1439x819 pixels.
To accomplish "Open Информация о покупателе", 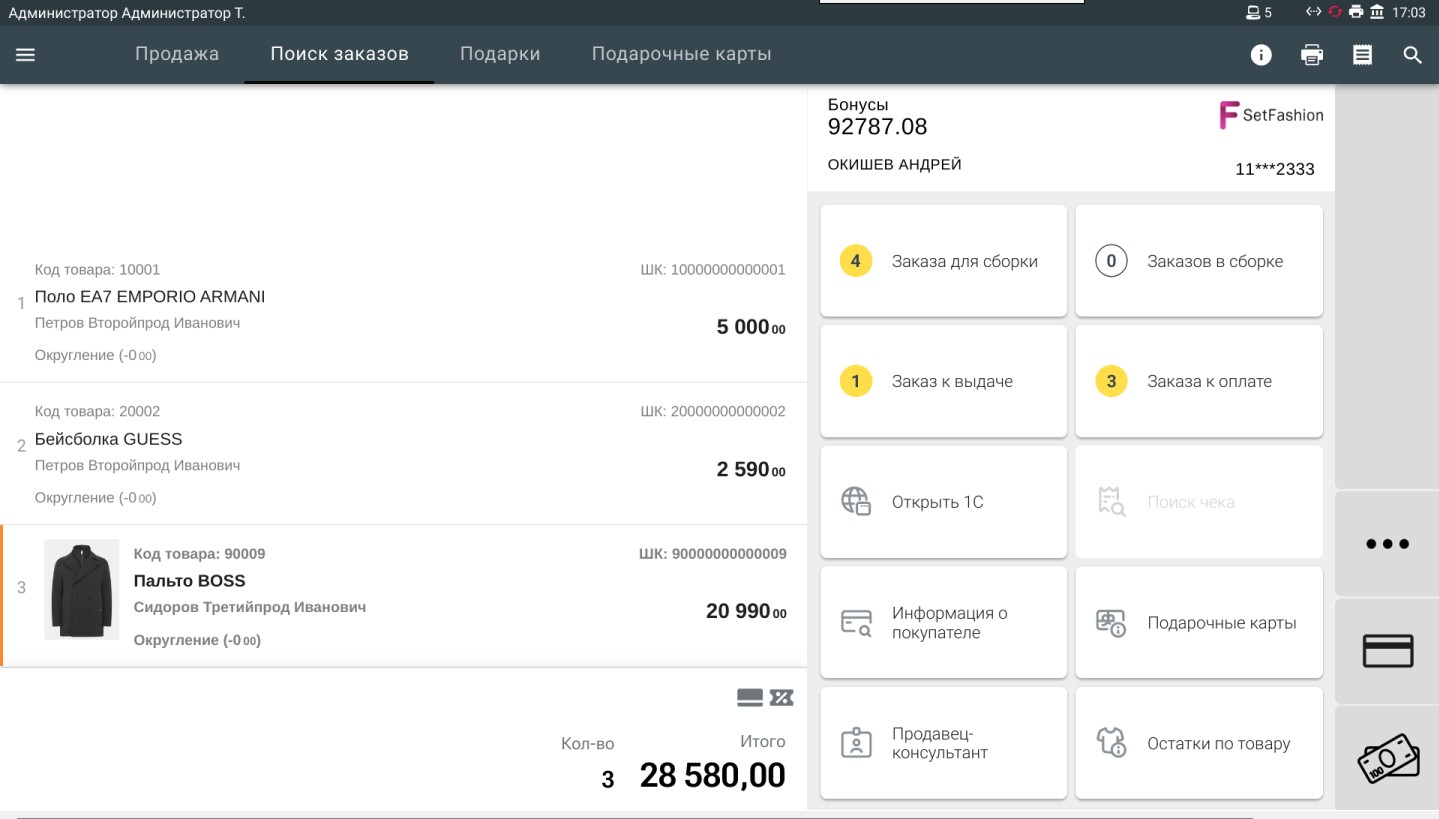I will pyautogui.click(x=943, y=623).
